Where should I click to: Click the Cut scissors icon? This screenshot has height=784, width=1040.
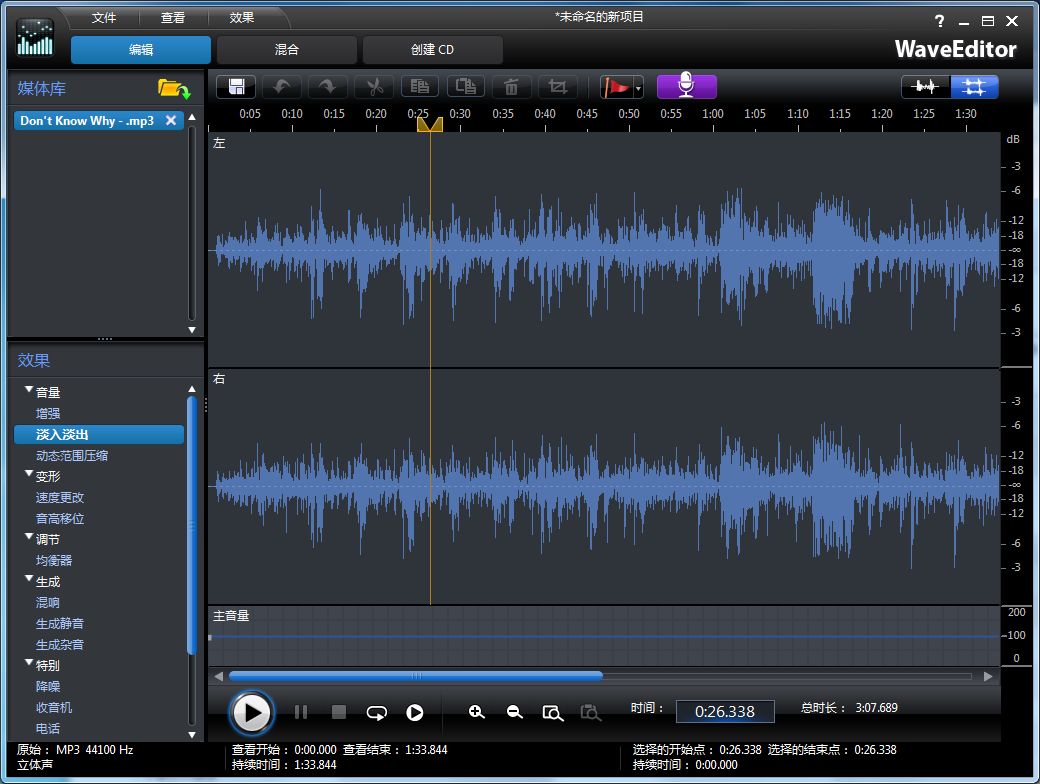(x=375, y=87)
